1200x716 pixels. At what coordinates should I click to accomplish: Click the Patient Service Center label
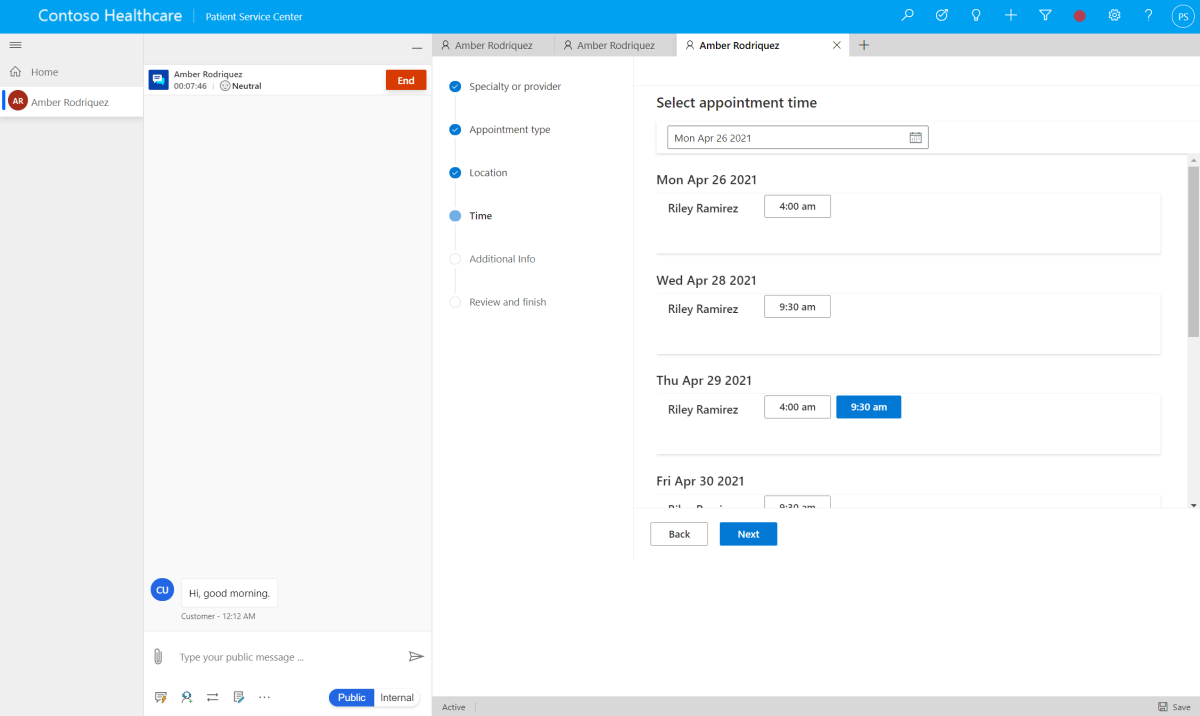pyautogui.click(x=254, y=17)
